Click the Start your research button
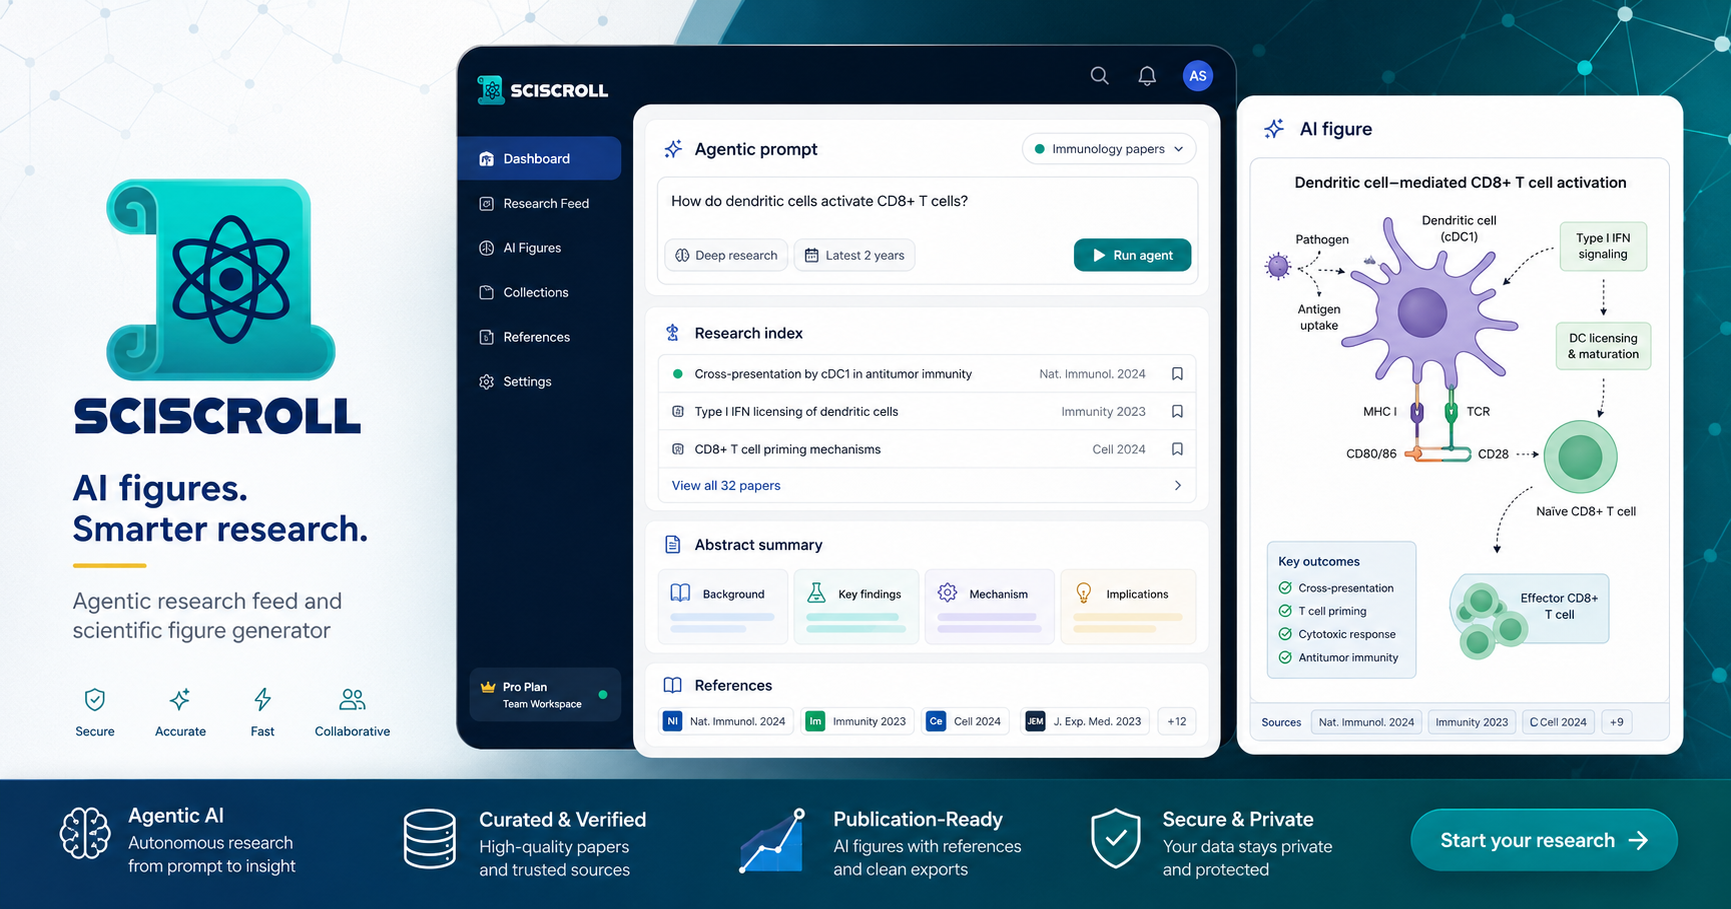The height and width of the screenshot is (909, 1731). coord(1544,840)
